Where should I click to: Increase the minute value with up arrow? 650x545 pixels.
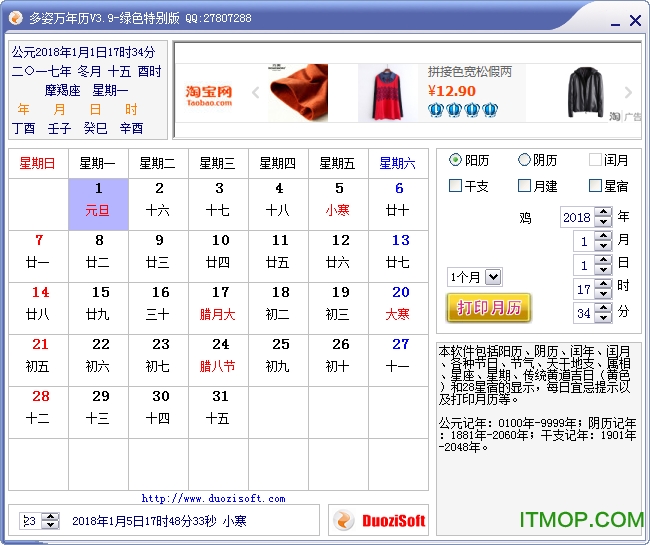tap(603, 308)
